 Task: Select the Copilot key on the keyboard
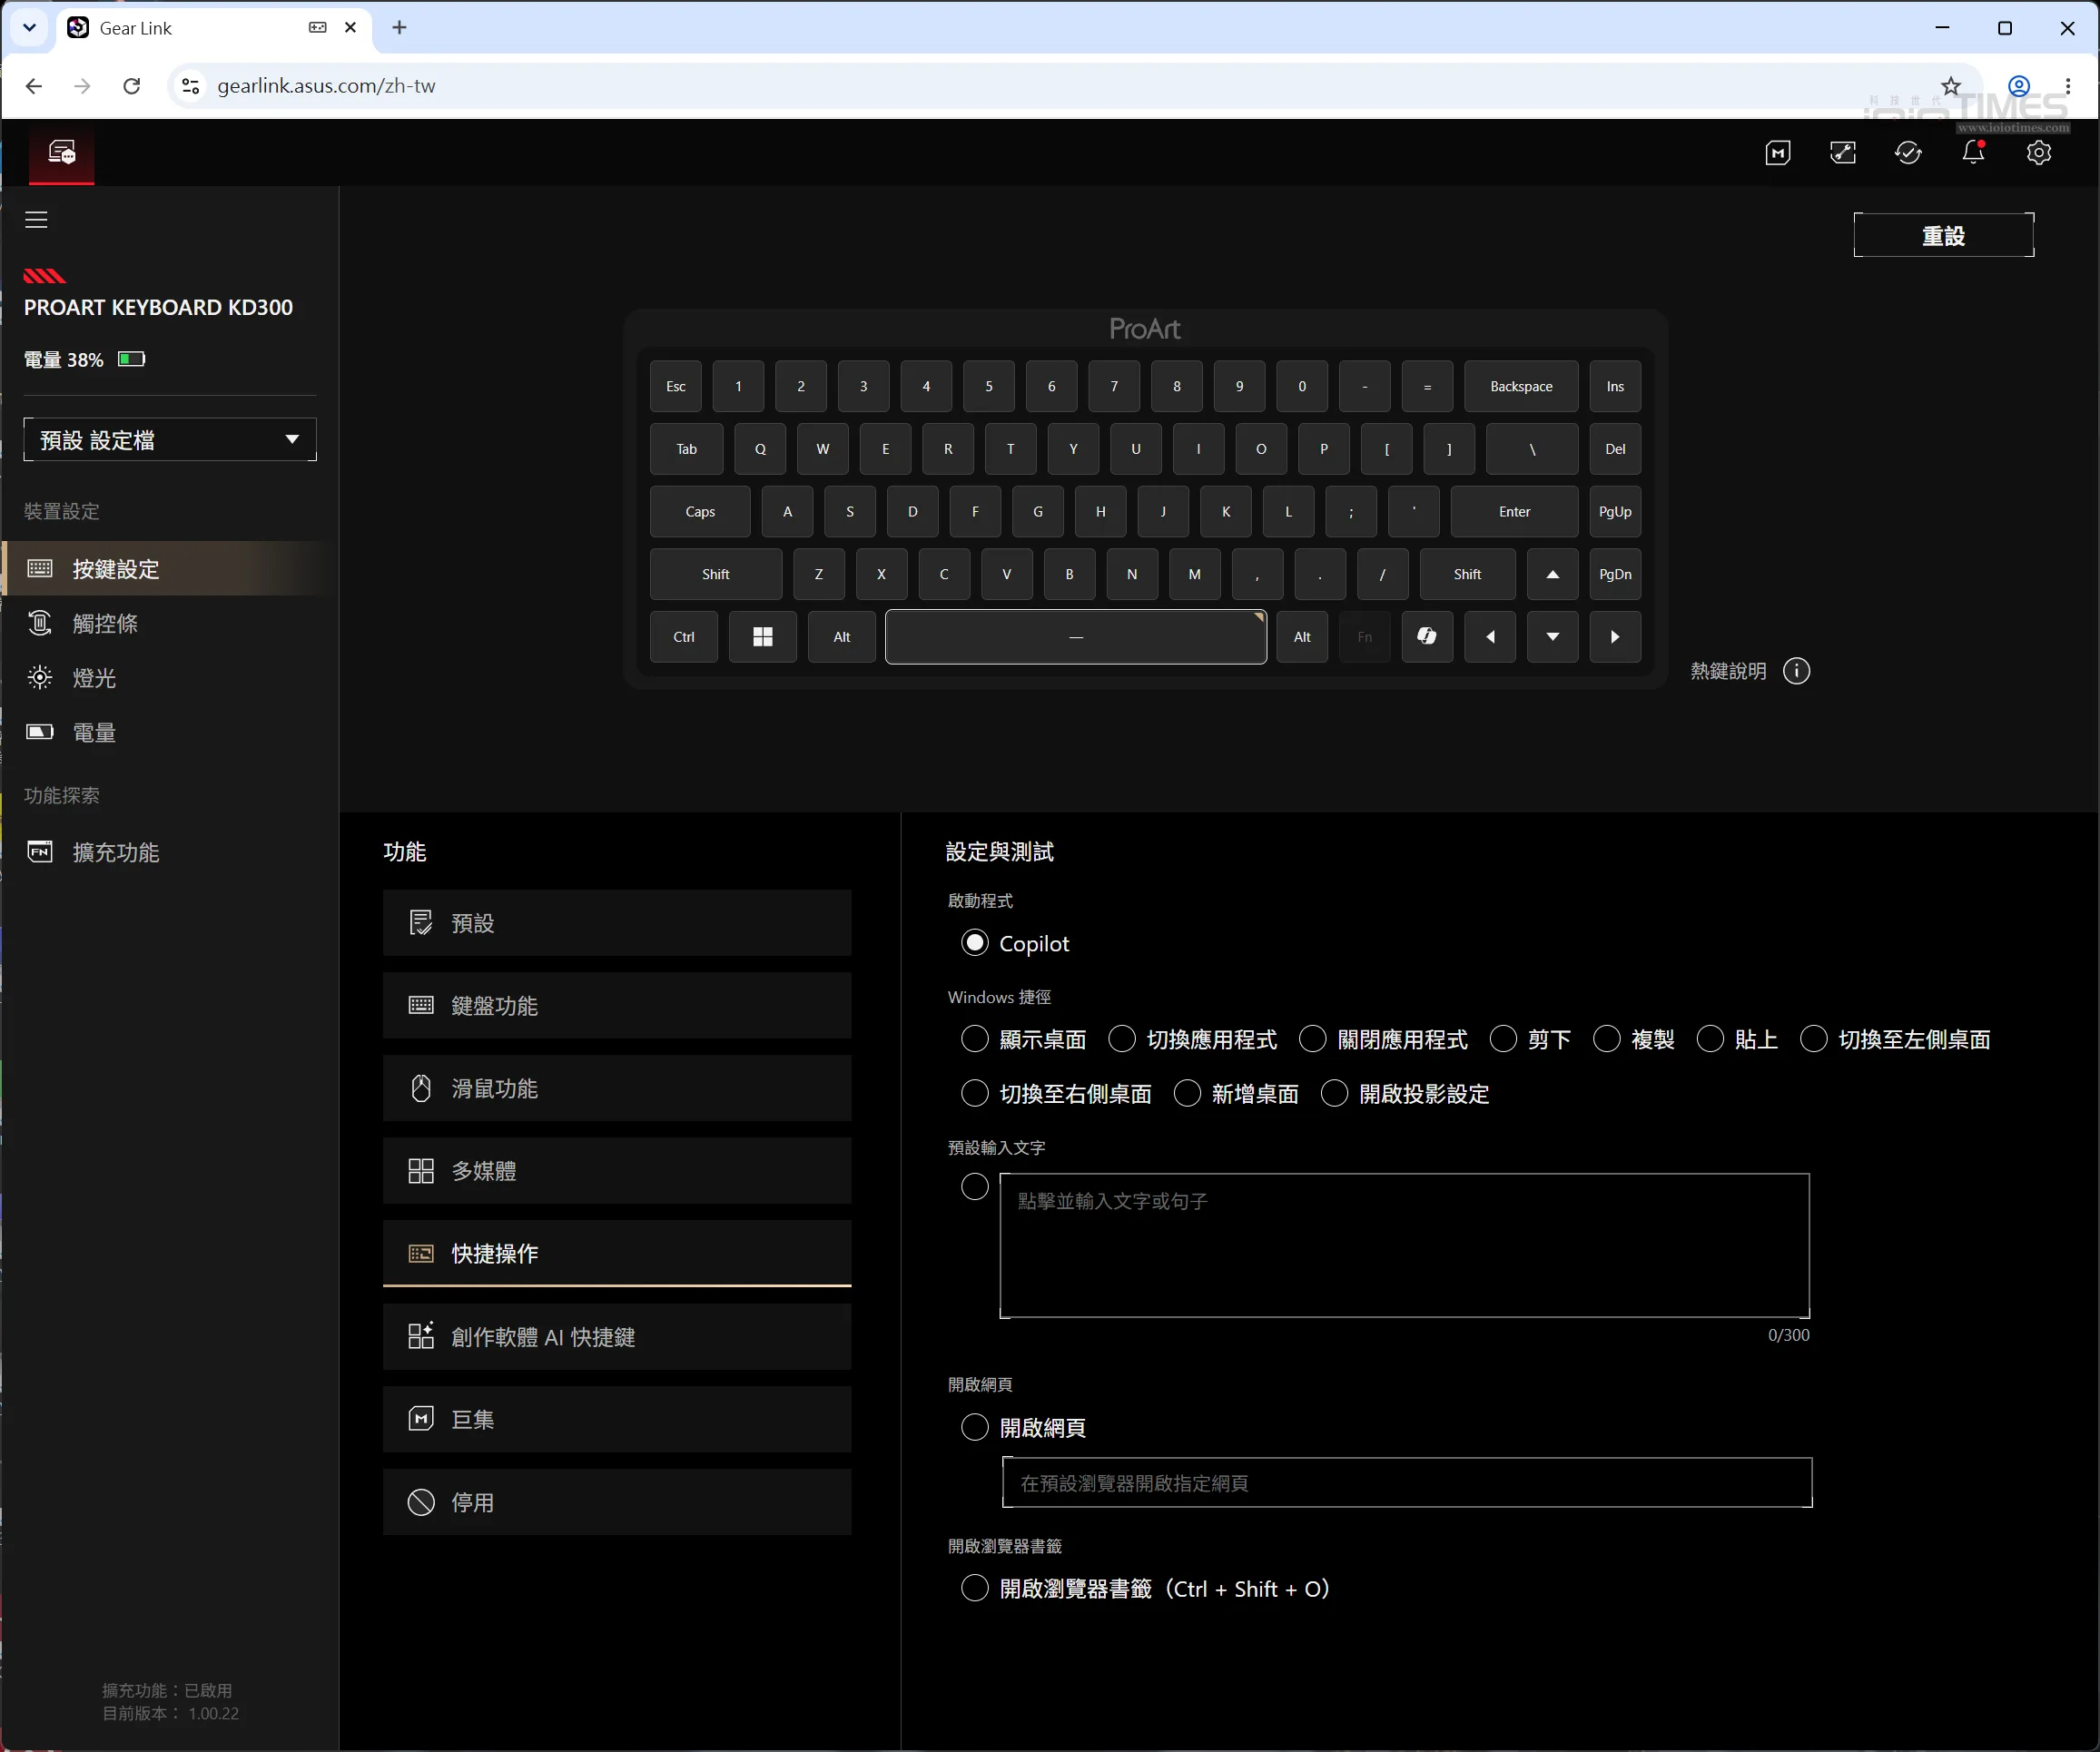1427,637
